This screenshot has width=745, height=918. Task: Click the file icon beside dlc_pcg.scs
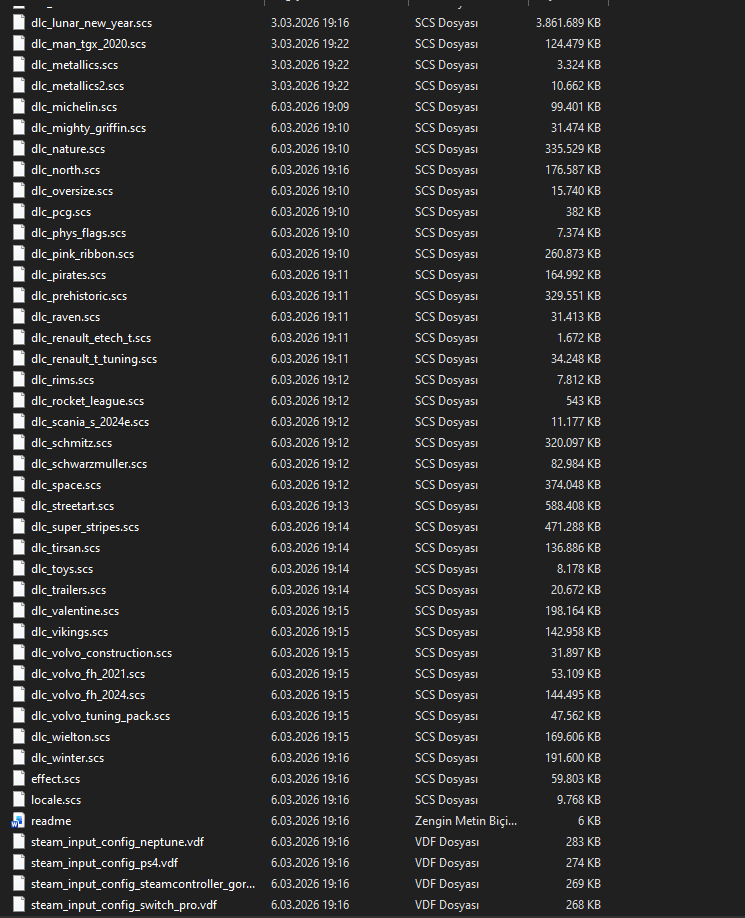(x=19, y=212)
